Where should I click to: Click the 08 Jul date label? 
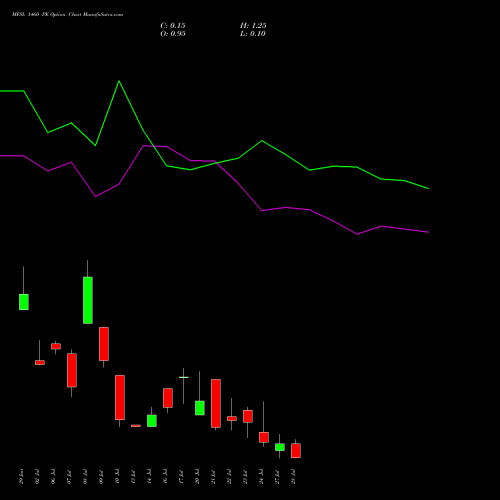pos(85,477)
